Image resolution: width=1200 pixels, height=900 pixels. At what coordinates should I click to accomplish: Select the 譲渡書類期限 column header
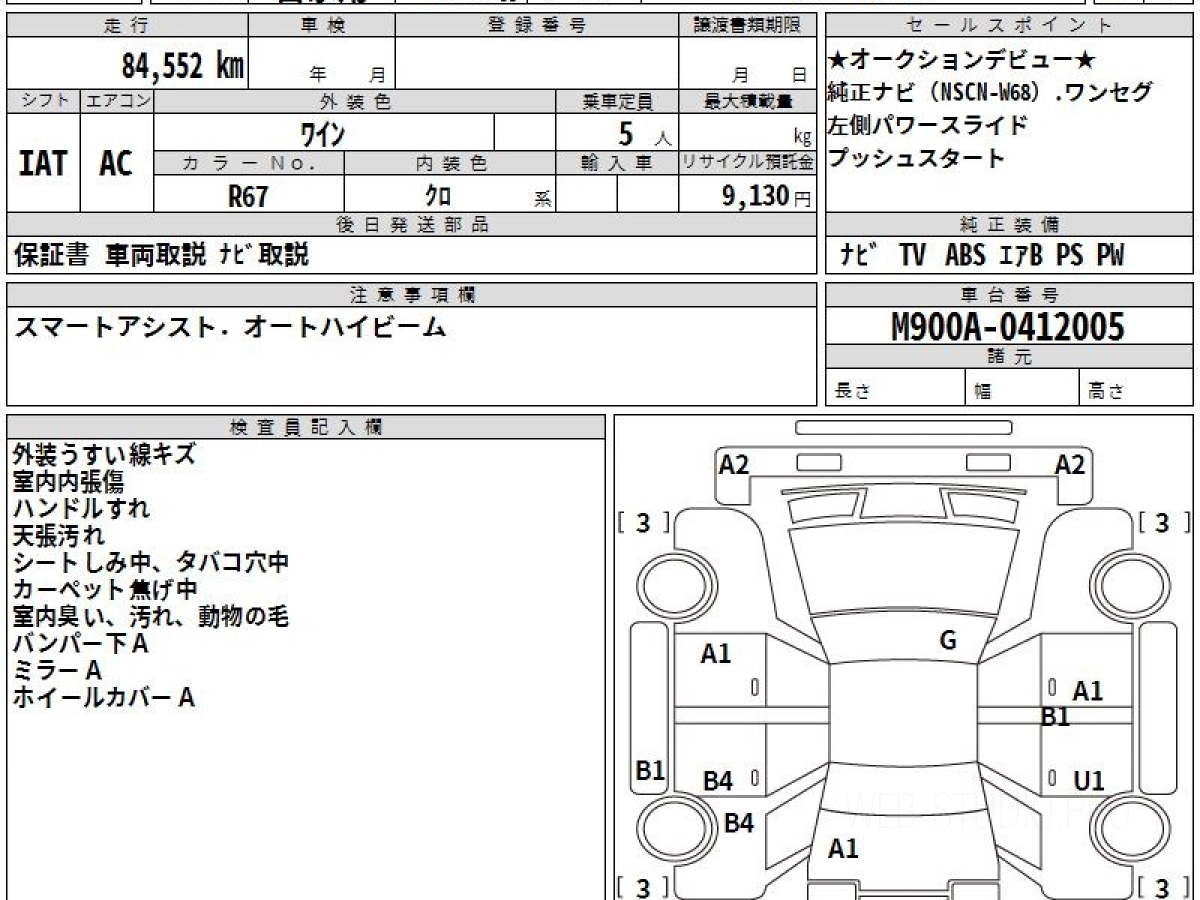click(748, 26)
